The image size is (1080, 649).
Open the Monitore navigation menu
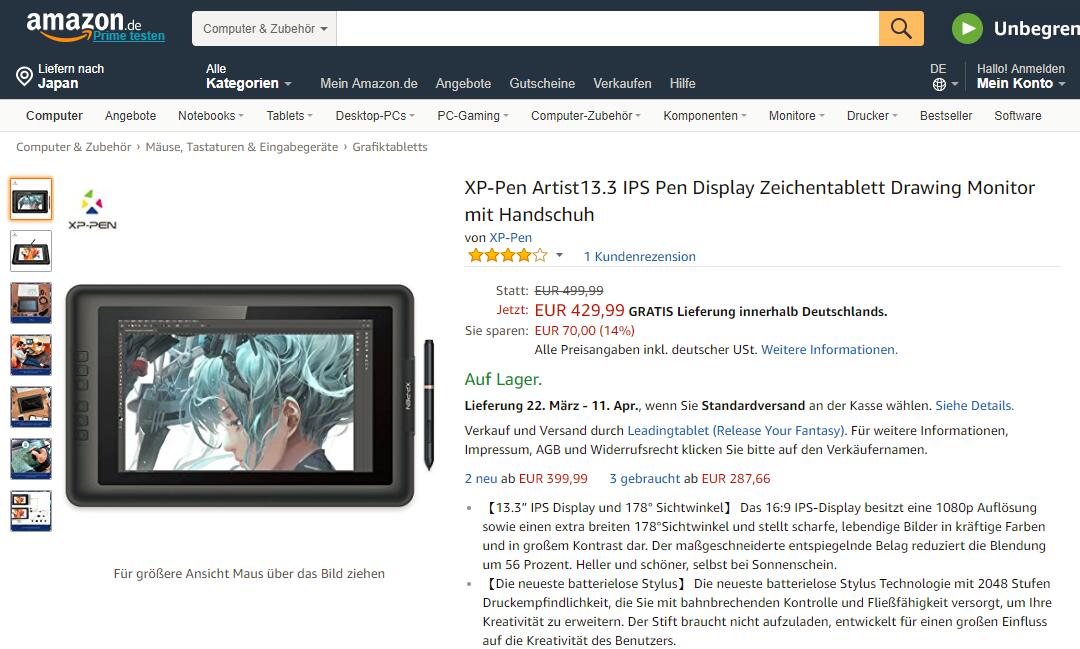[796, 116]
